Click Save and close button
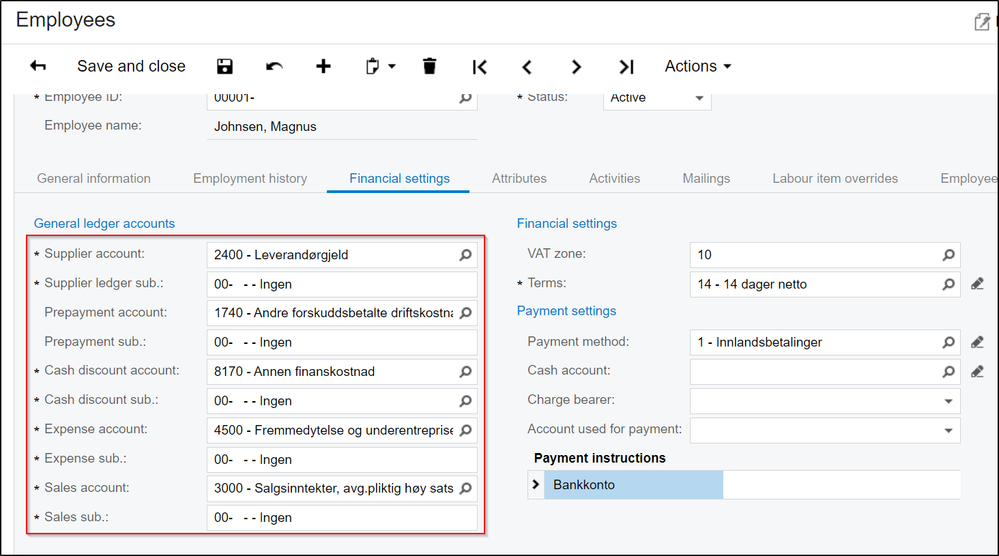This screenshot has height=556, width=999. pos(131,66)
